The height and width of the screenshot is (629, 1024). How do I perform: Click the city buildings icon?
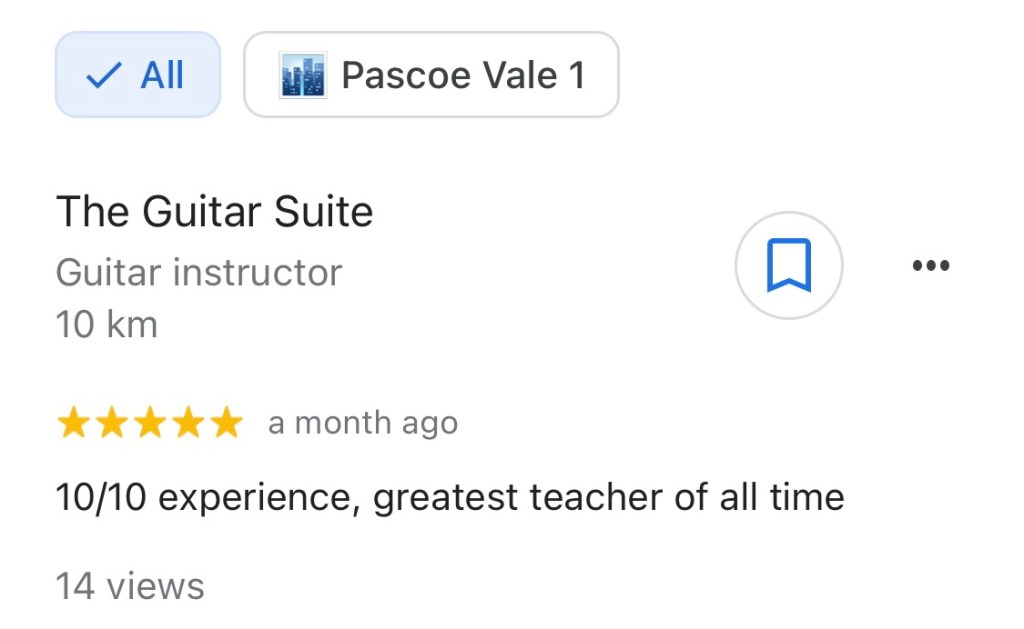click(303, 75)
